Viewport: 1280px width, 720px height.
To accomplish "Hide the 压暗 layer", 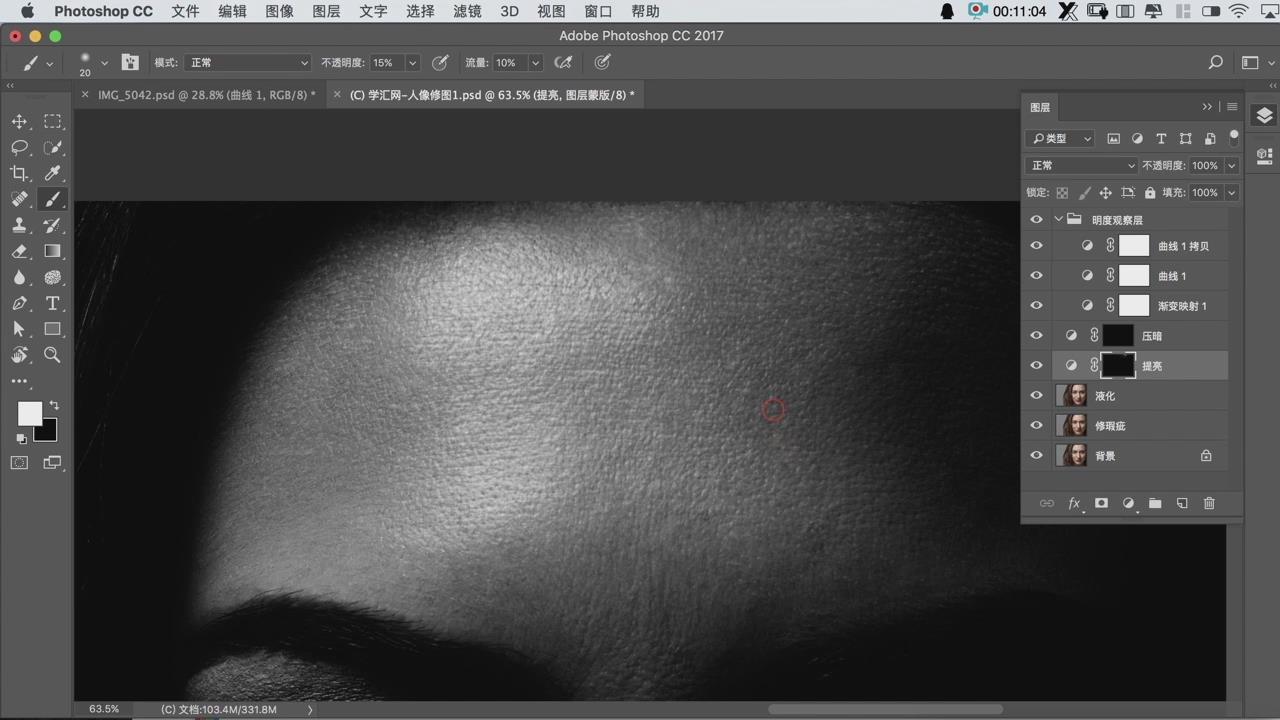I will 1036,335.
